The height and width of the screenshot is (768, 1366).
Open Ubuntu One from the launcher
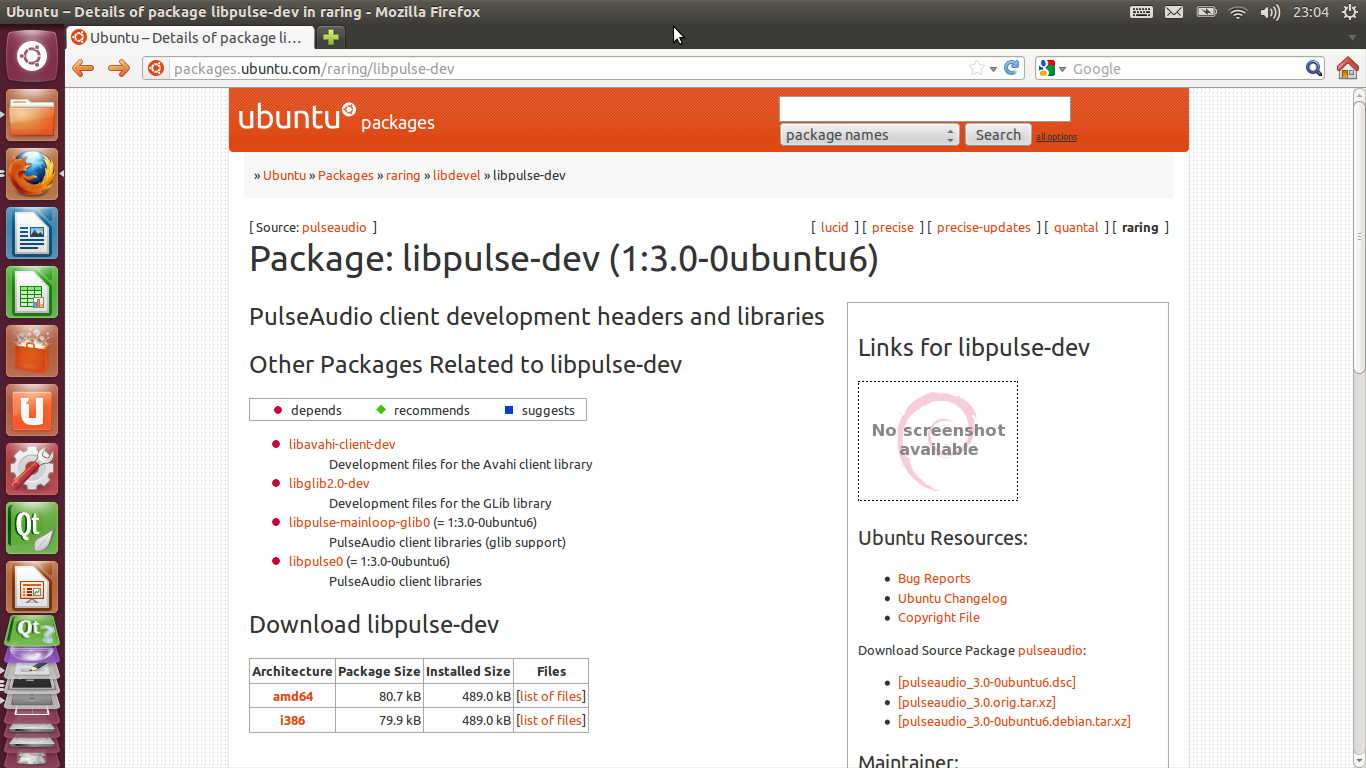pyautogui.click(x=32, y=411)
